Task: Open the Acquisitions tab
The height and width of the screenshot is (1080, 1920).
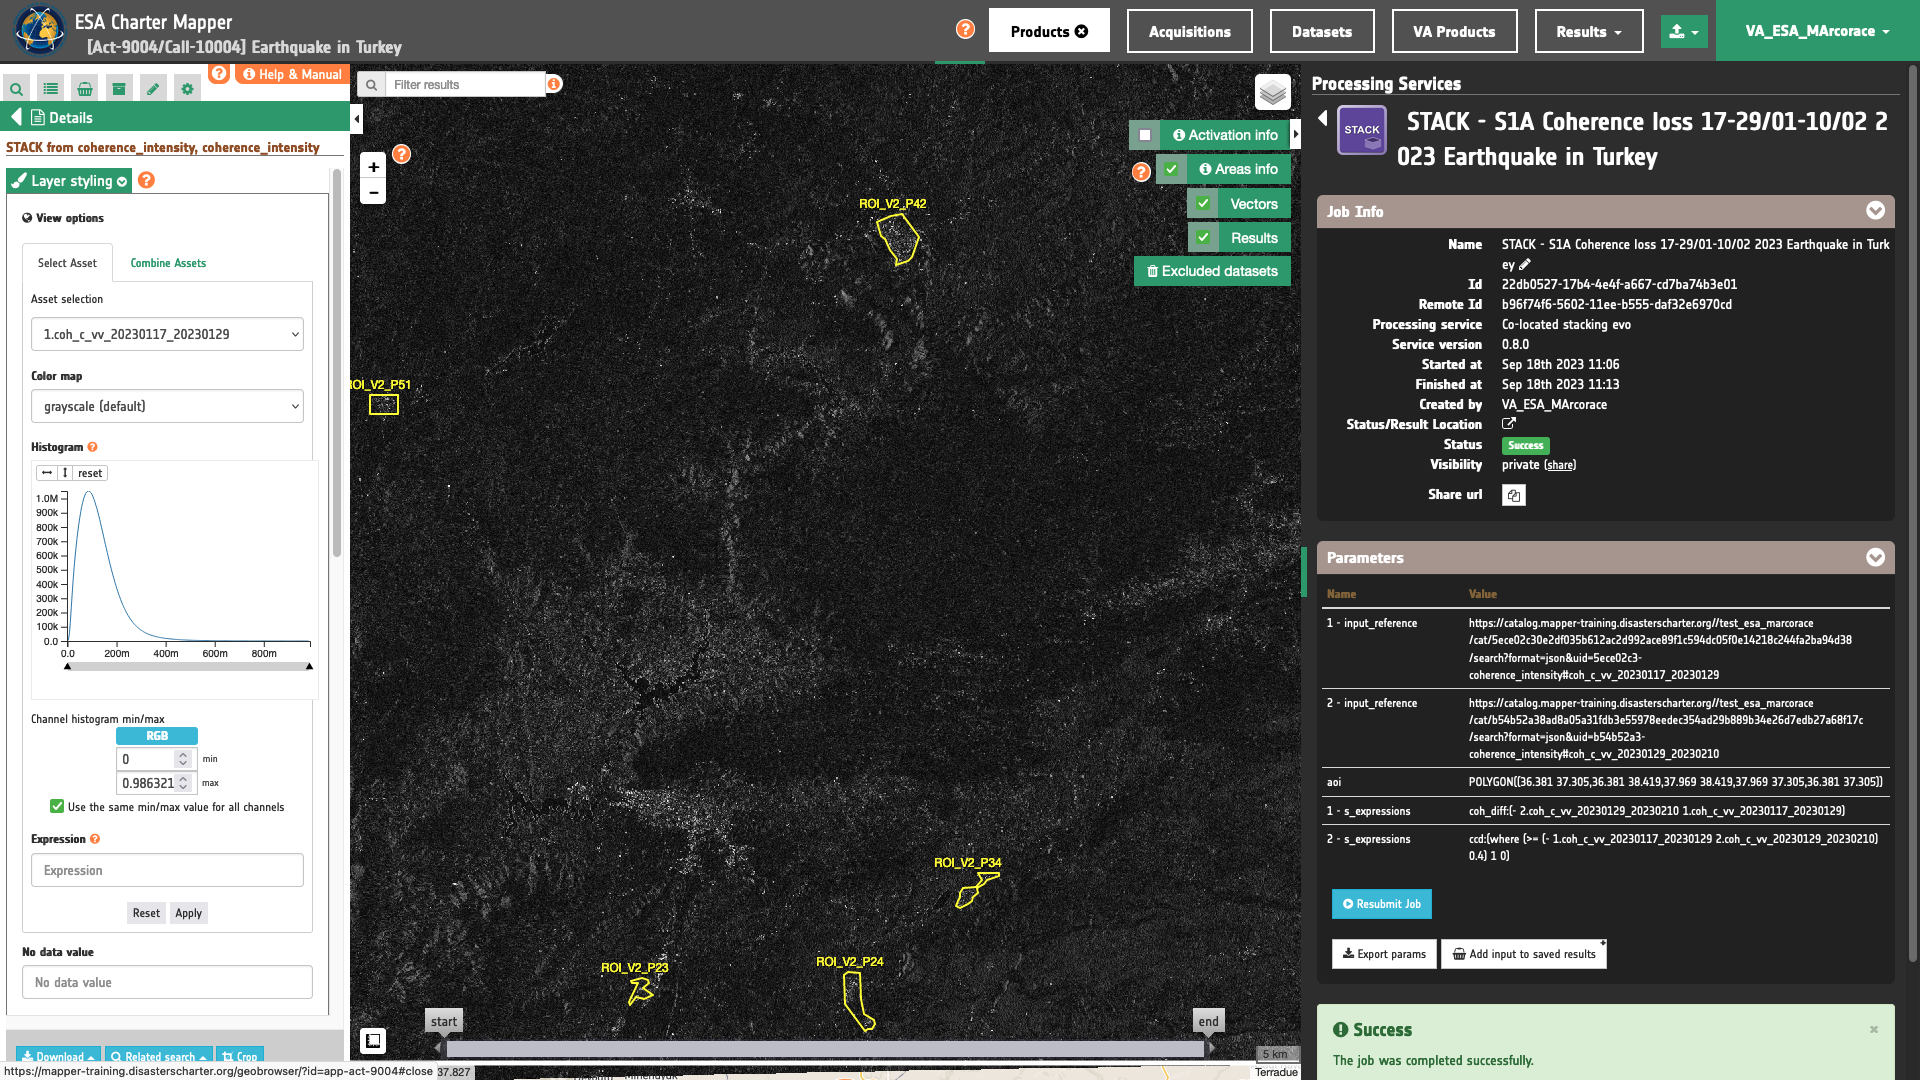Action: click(x=1190, y=31)
